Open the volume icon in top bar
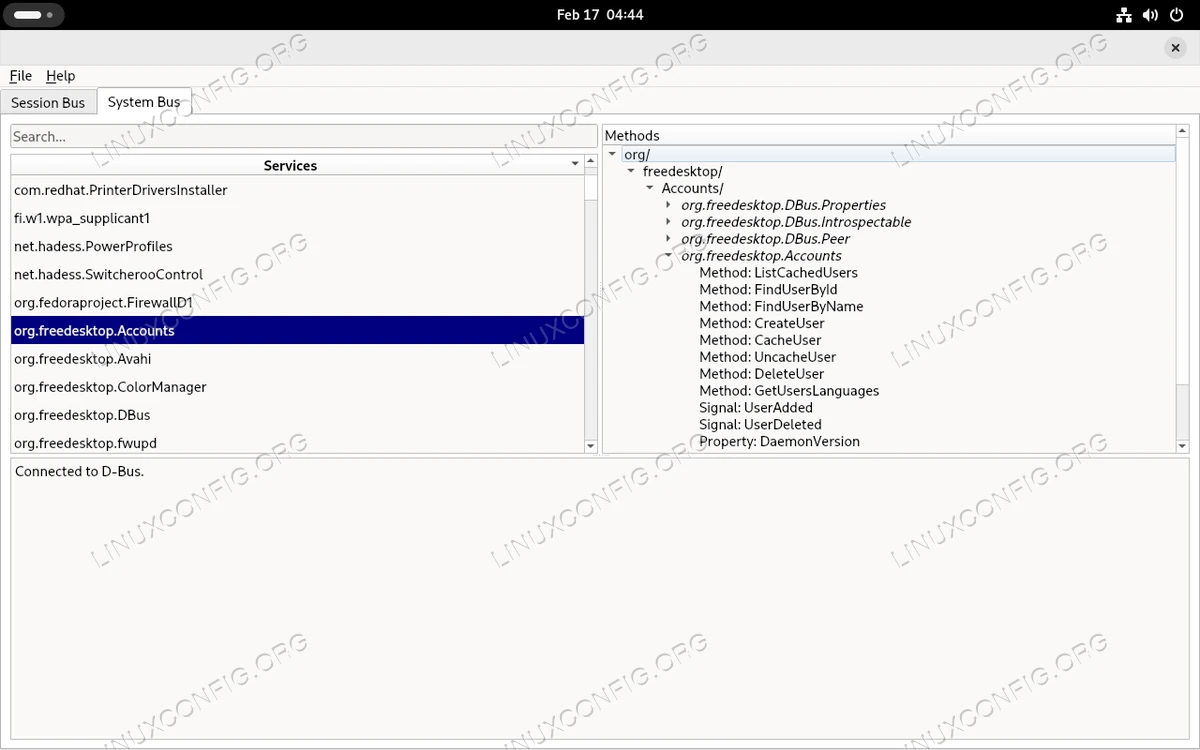Viewport: 1200px width, 750px height. [1150, 15]
